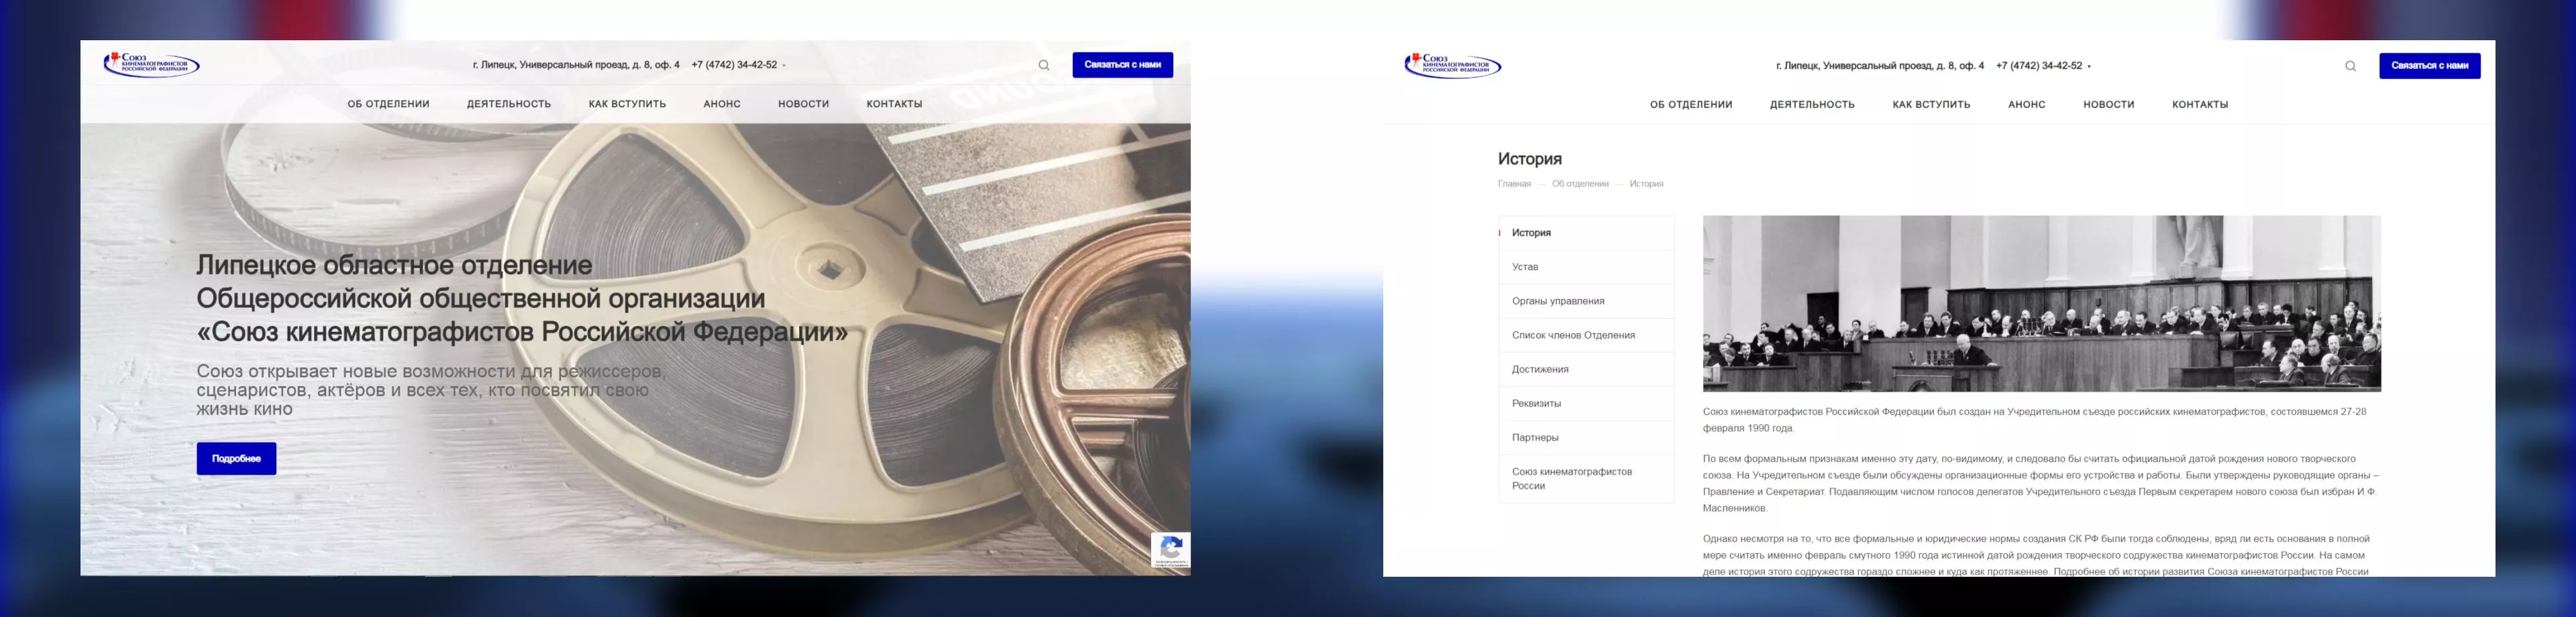
Task: Expand the phone number dropdown arrow on the homepage
Action: click(784, 66)
